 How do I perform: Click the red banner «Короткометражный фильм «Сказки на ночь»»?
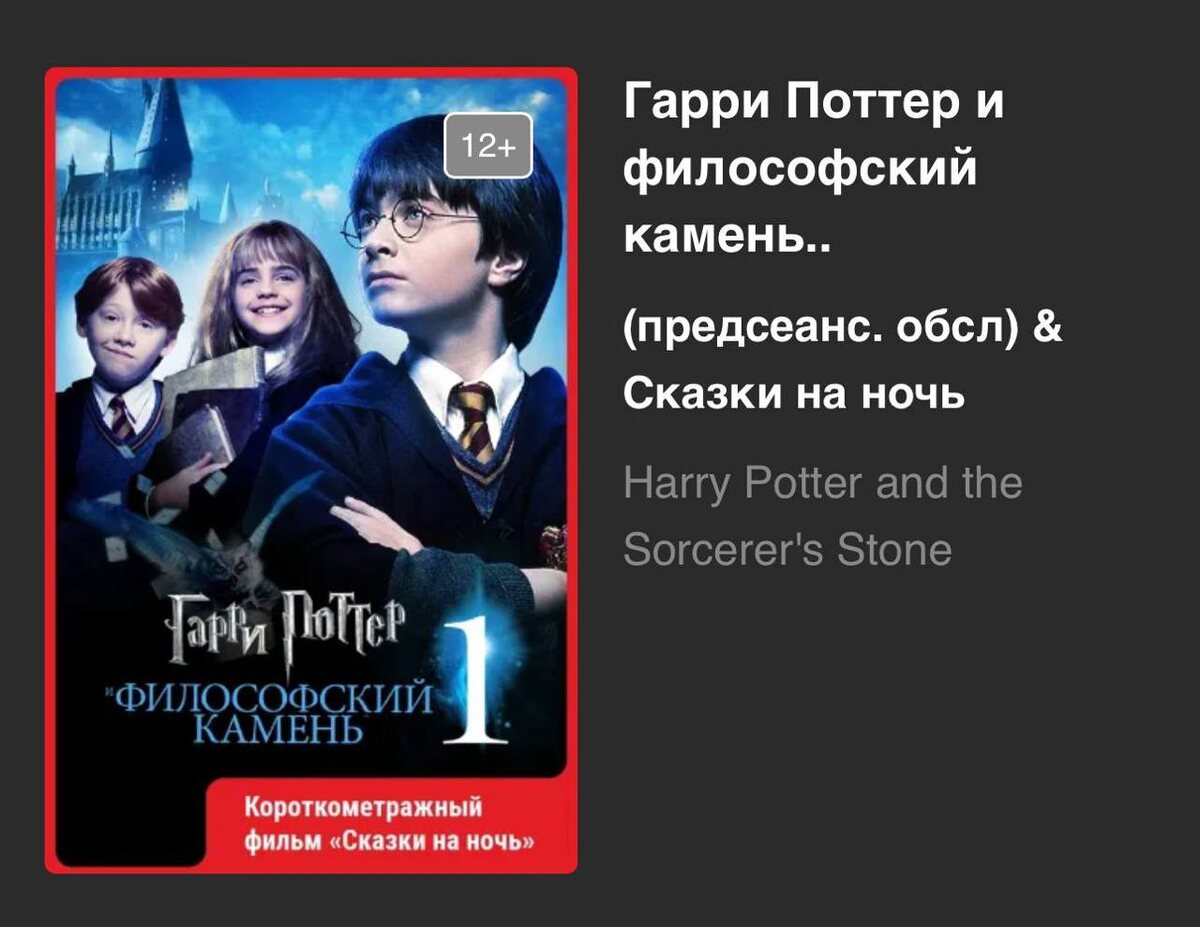[x=390, y=823]
